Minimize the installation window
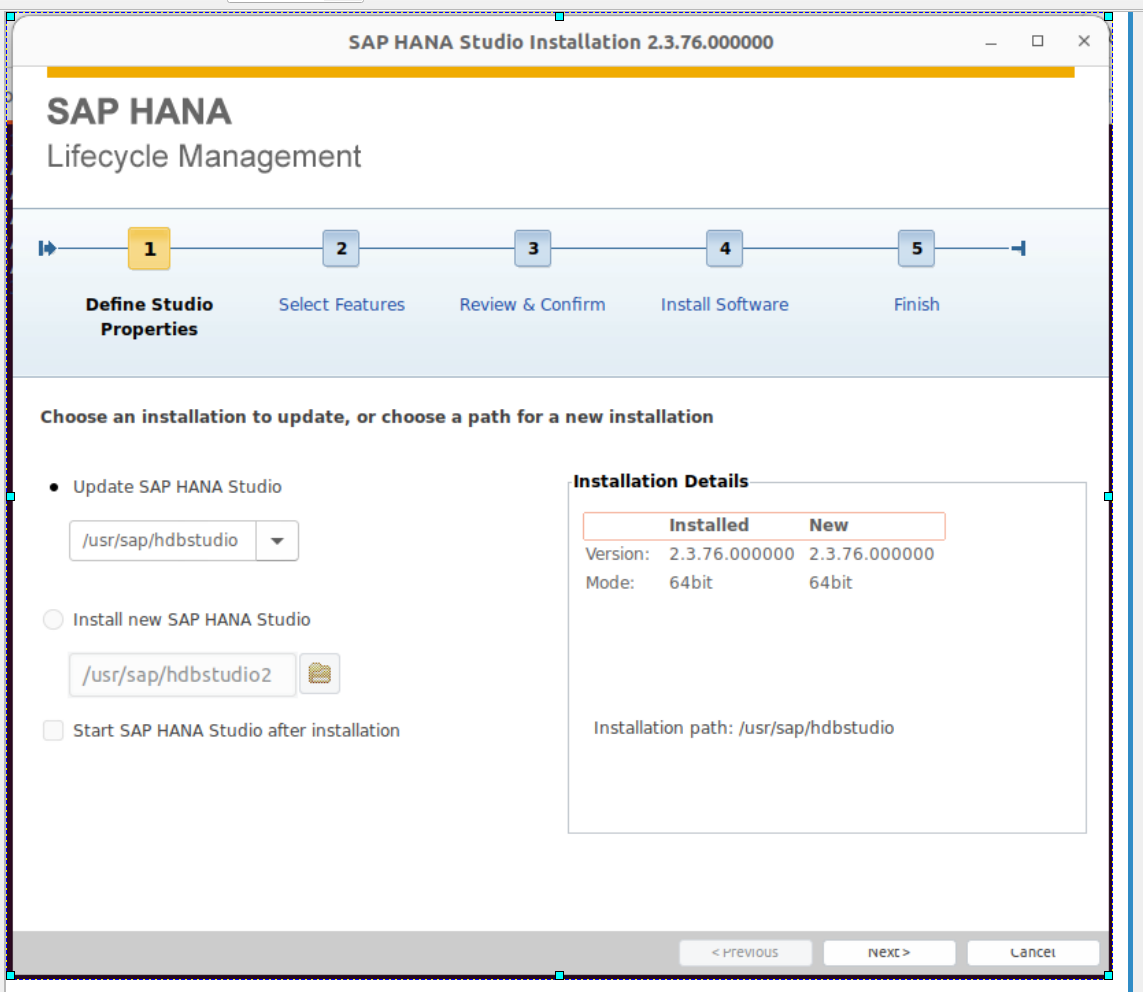 click(x=991, y=42)
